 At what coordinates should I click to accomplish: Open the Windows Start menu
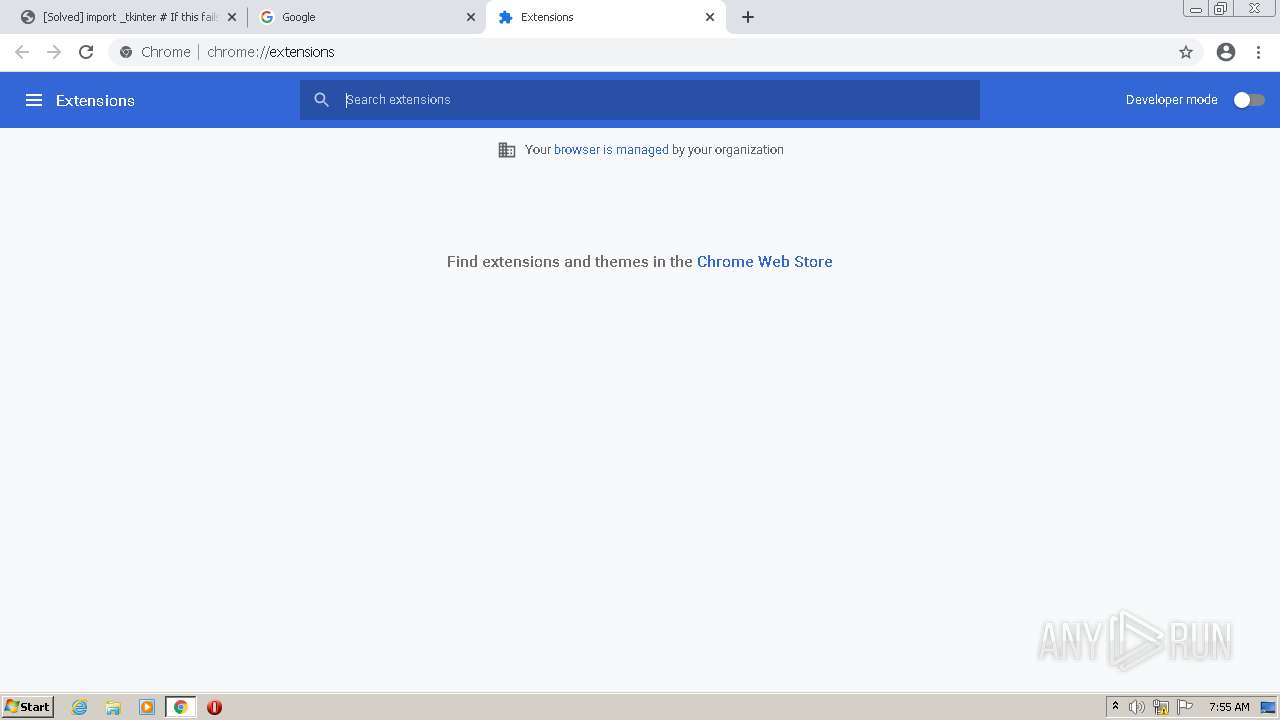[28, 707]
